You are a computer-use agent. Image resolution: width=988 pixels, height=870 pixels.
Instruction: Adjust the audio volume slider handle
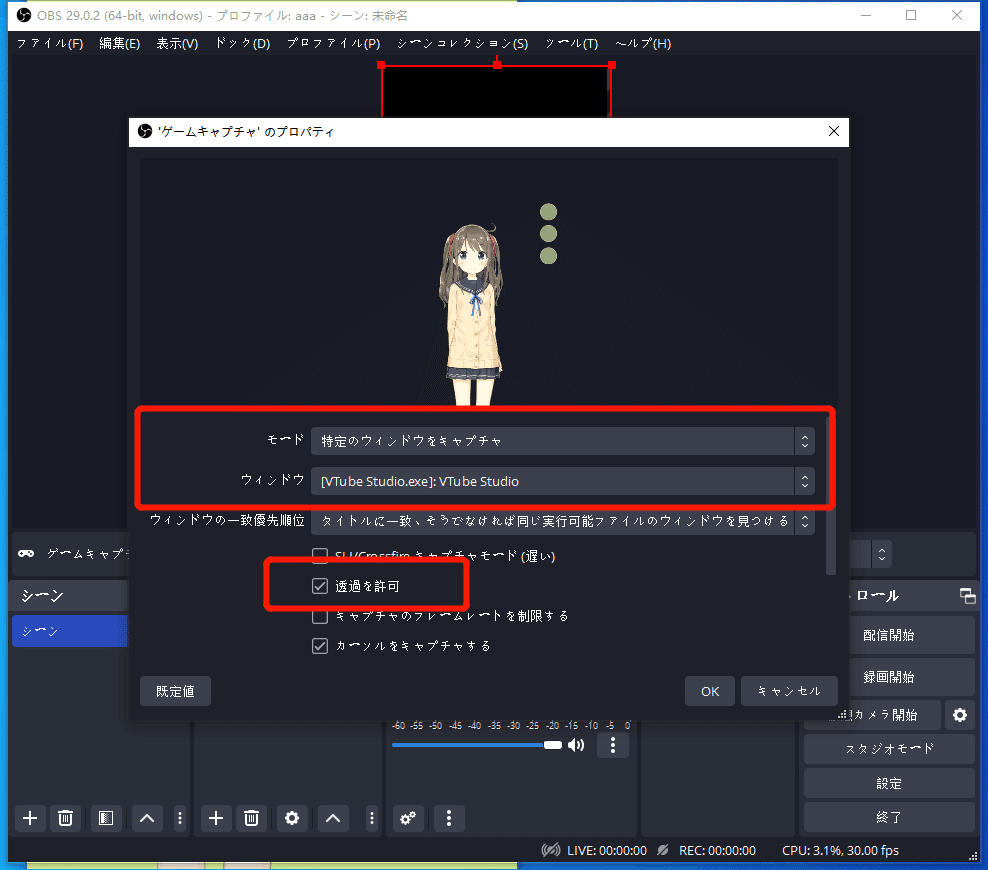(553, 745)
